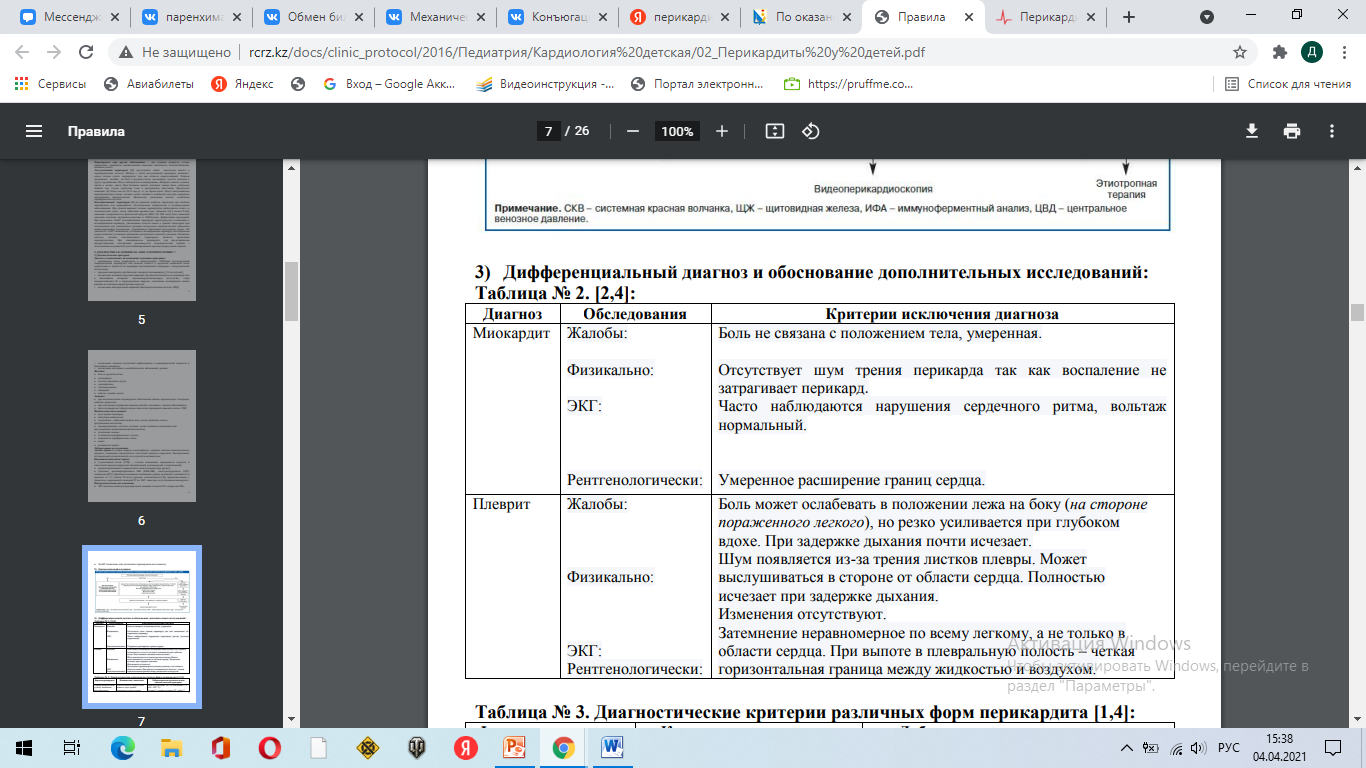This screenshot has width=1366, height=768.
Task: Switch to Word in the taskbar
Action: click(612, 747)
